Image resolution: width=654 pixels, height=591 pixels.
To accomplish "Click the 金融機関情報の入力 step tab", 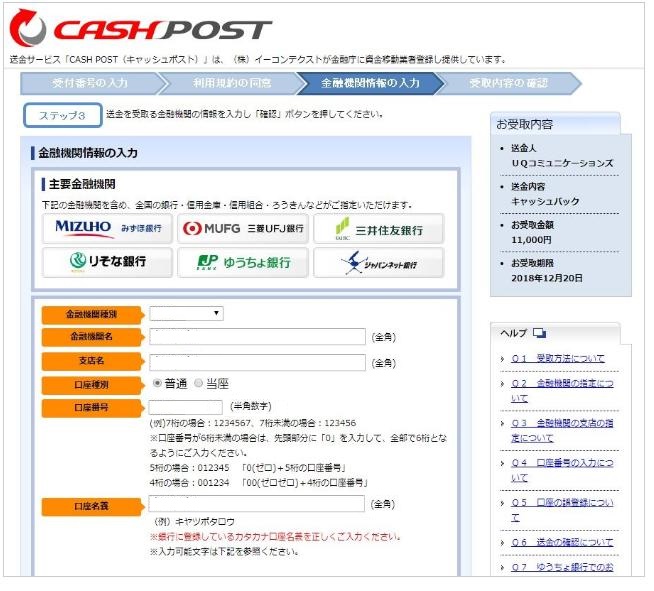I will pyautogui.click(x=370, y=83).
